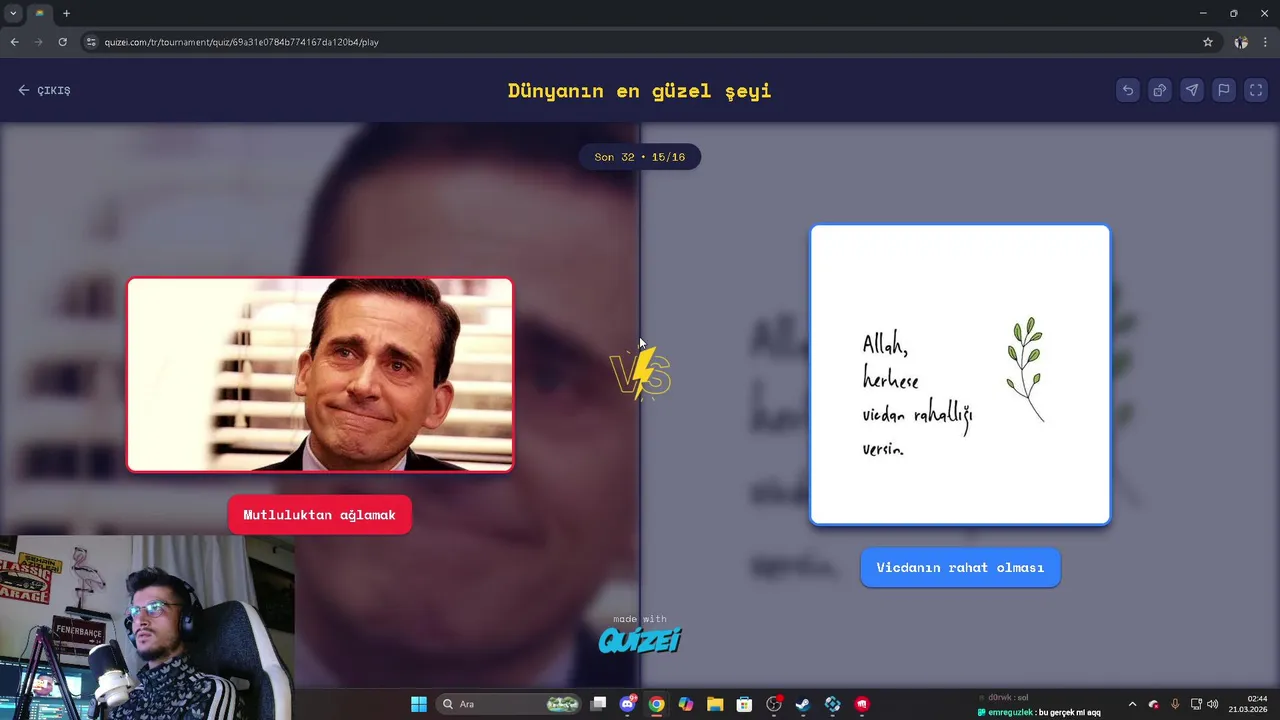
Task: Click the ÇIKIŞ exit back button
Action: pos(44,90)
